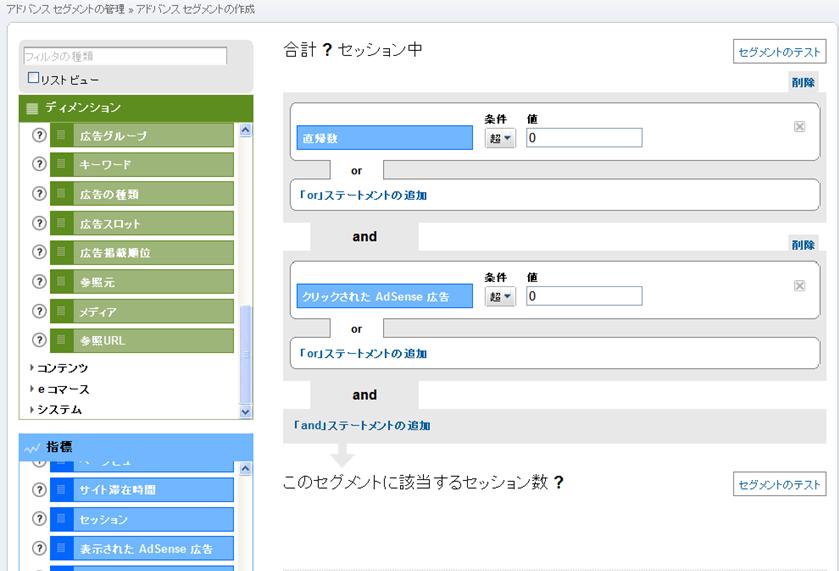Select the 参照URL dimension item
The width and height of the screenshot is (839, 571).
(142, 340)
